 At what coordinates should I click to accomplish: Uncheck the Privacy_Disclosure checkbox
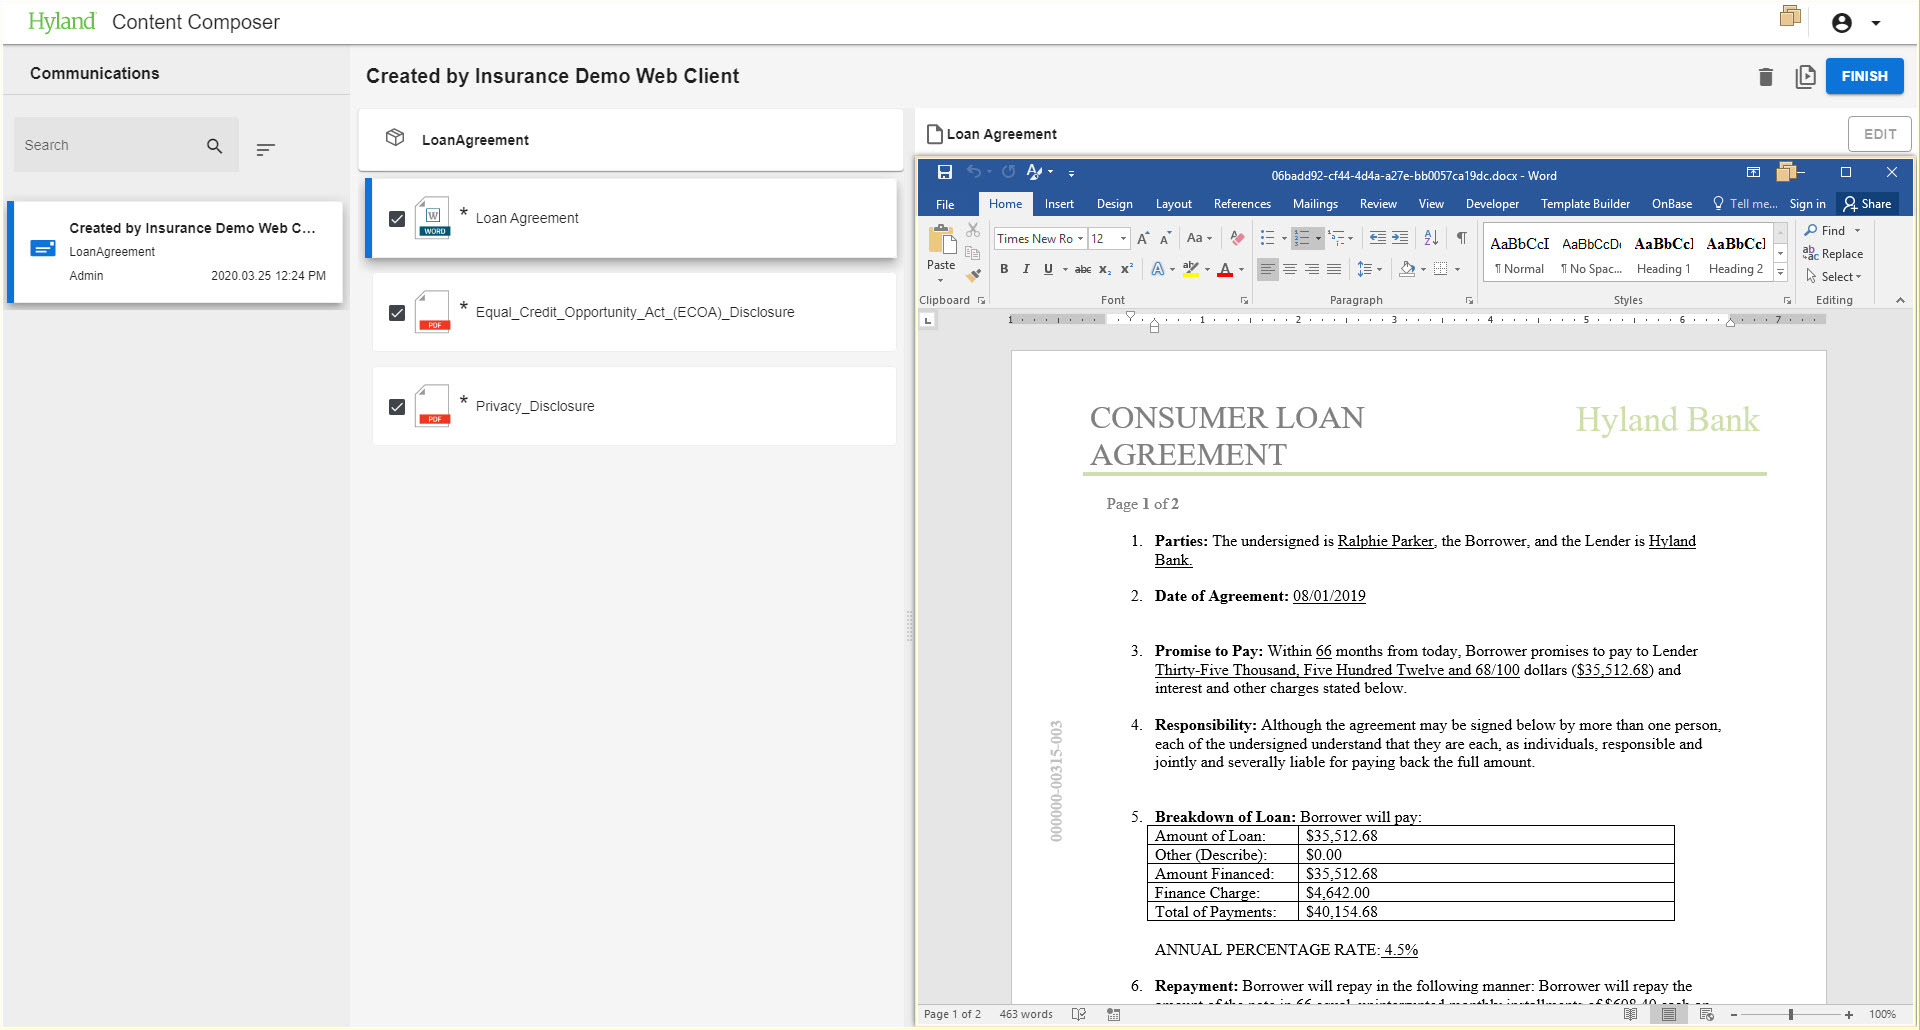point(397,407)
